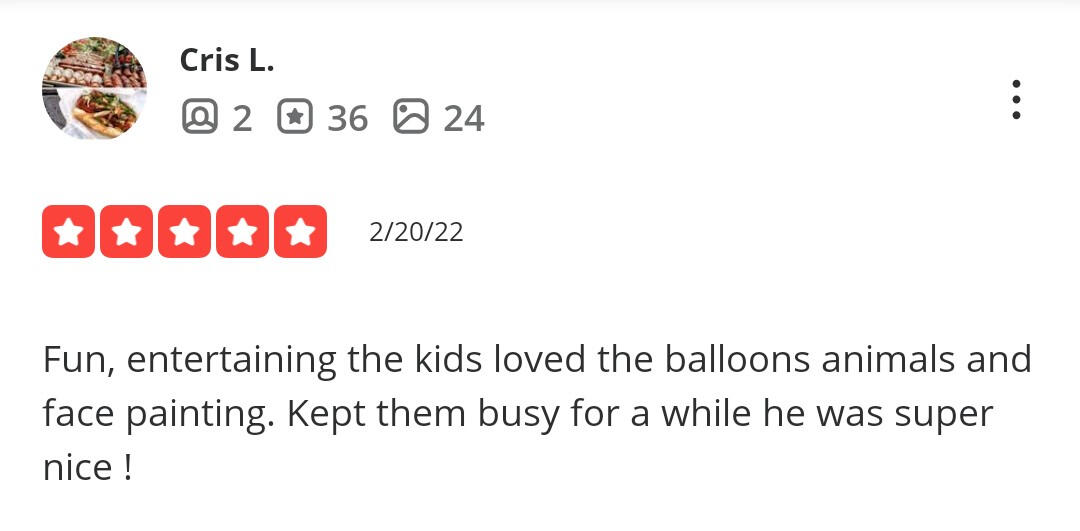Open Cris L.'s profile photo
The width and height of the screenshot is (1080, 531).
tap(94, 88)
